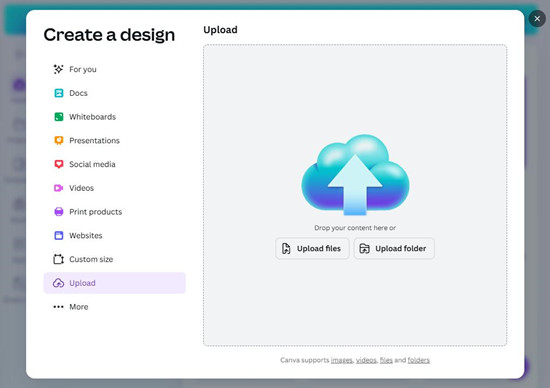Click the Create a design title
The width and height of the screenshot is (550, 388).
(x=109, y=35)
